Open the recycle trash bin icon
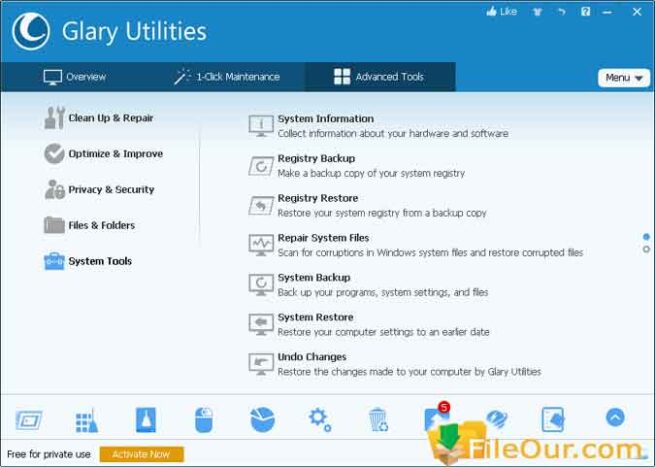Viewport: 655px width, 467px height. pos(378,420)
